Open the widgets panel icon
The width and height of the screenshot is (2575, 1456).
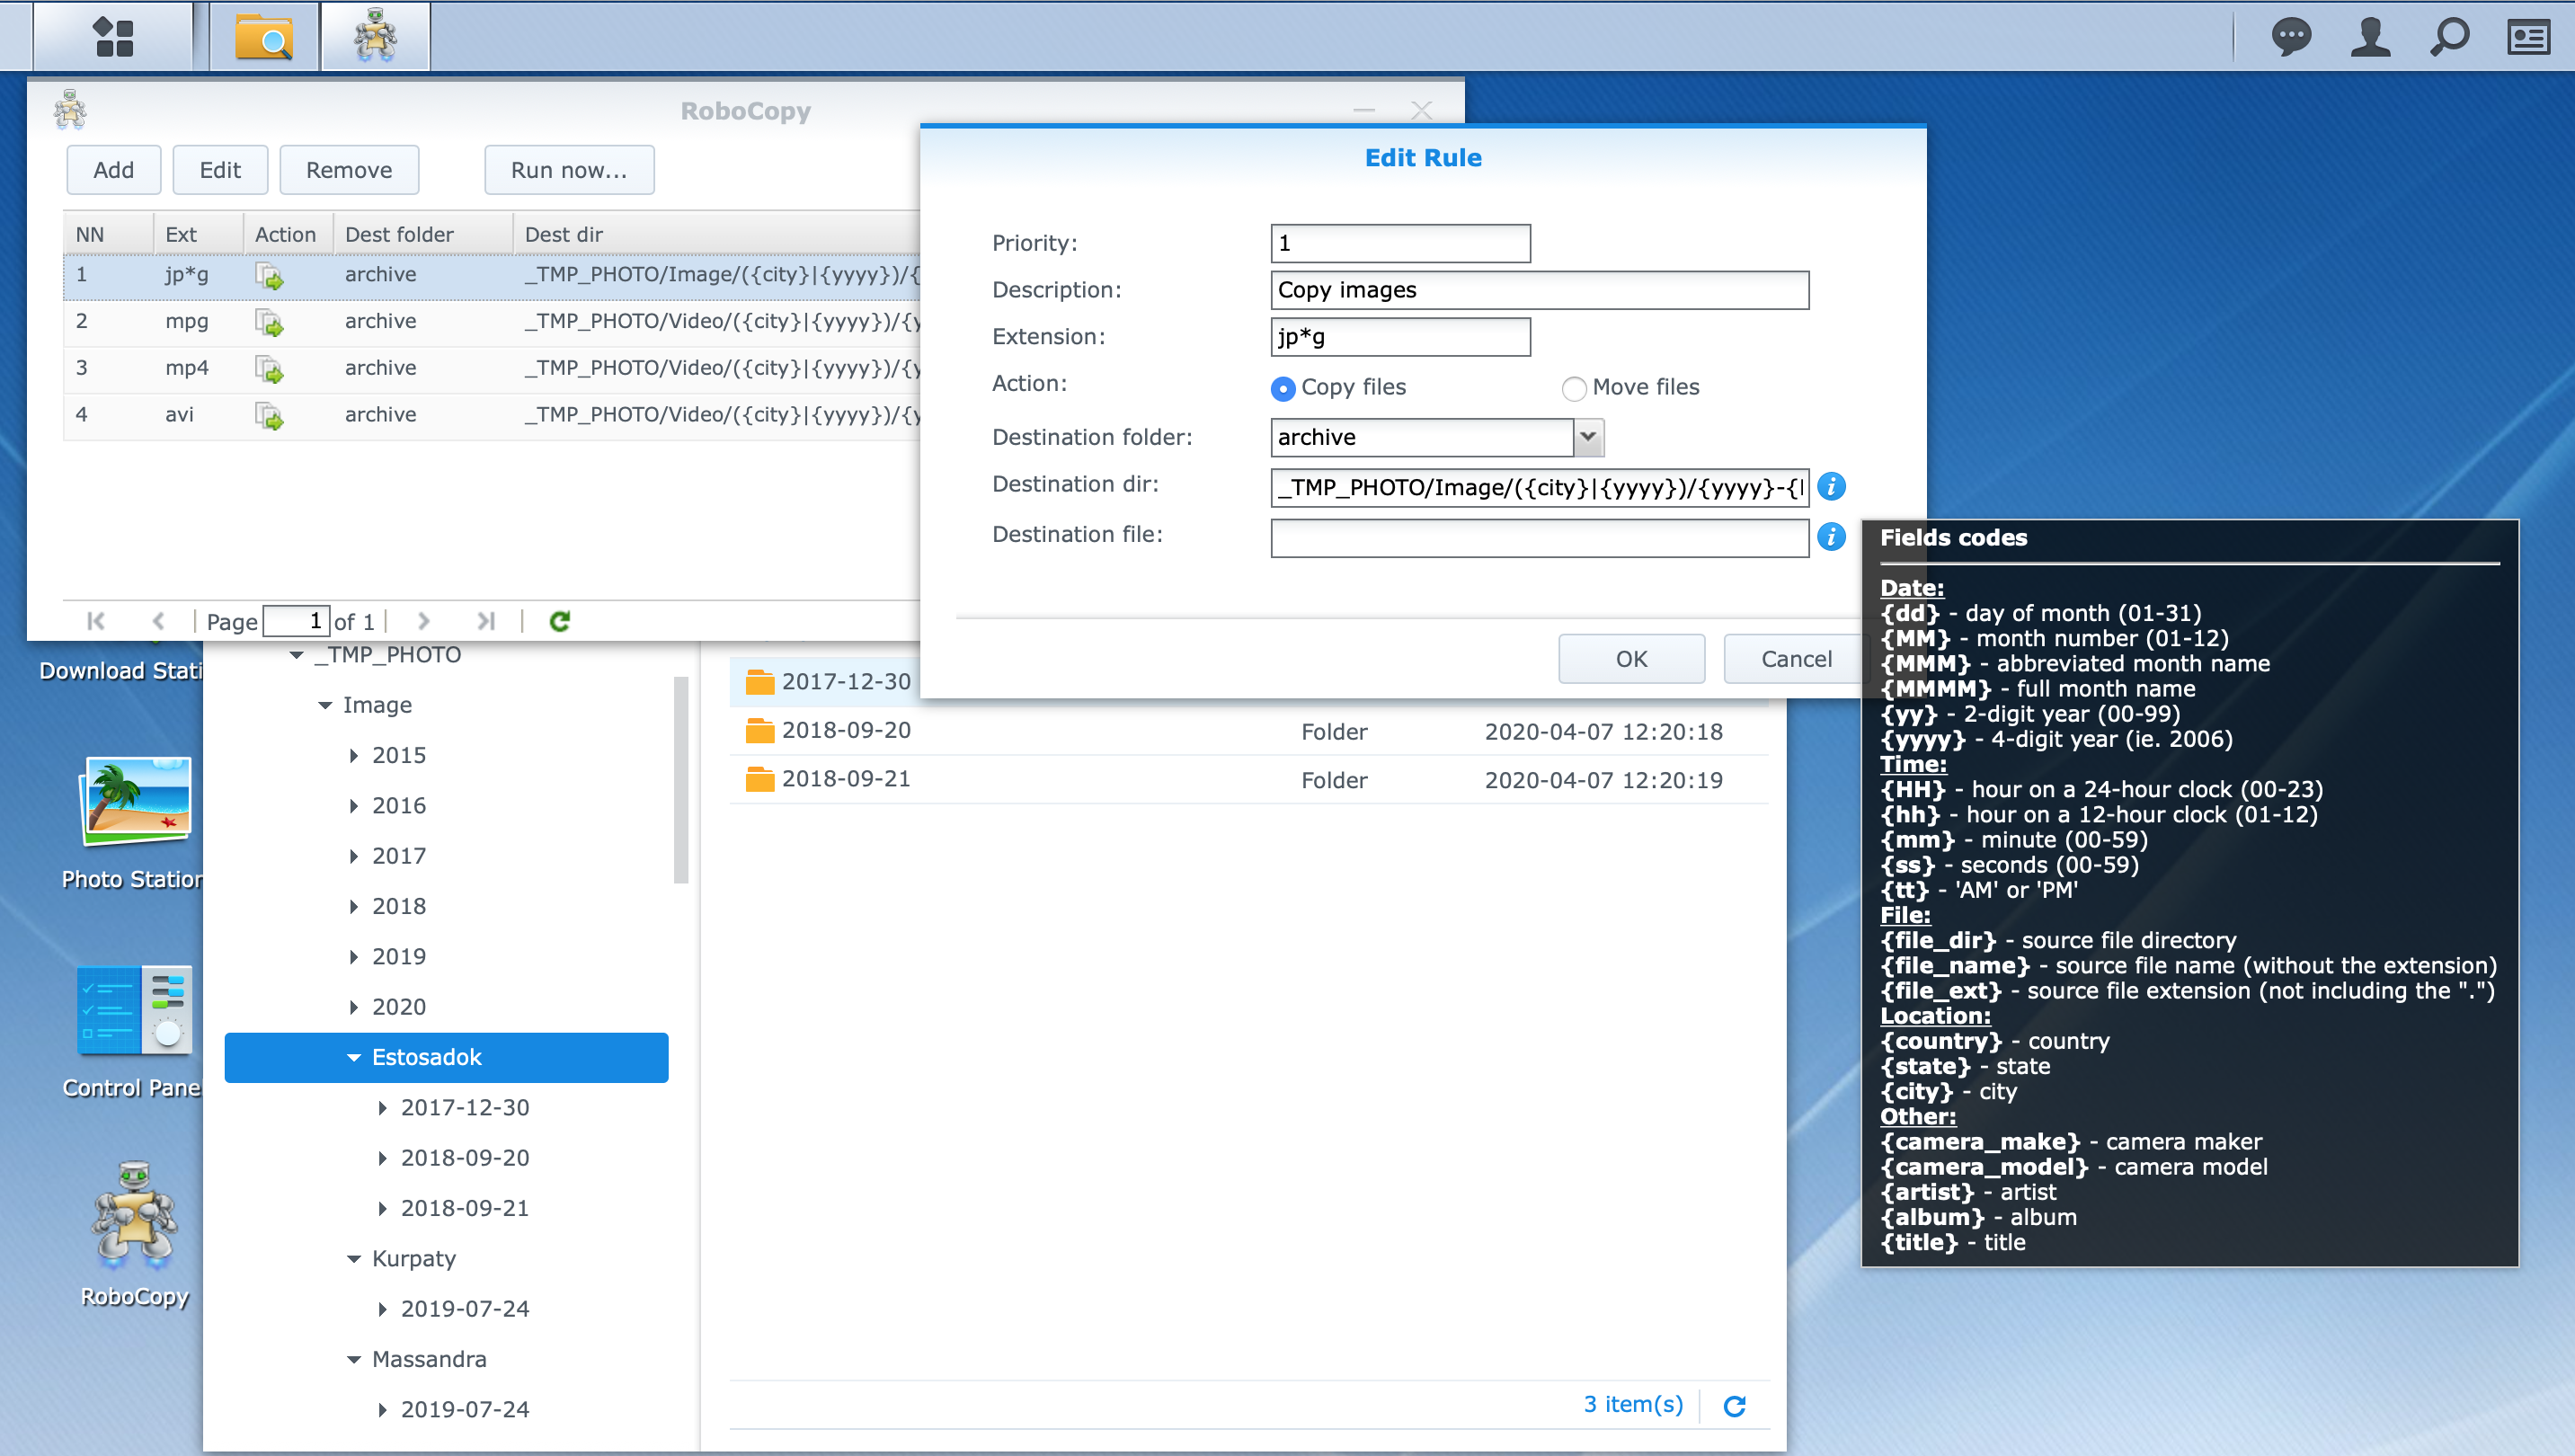tap(2528, 38)
